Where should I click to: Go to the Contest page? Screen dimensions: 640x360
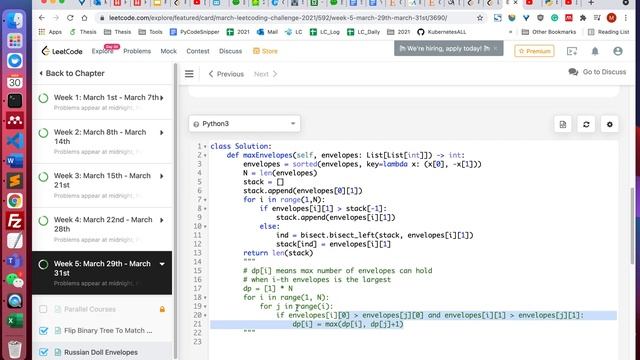[198, 51]
